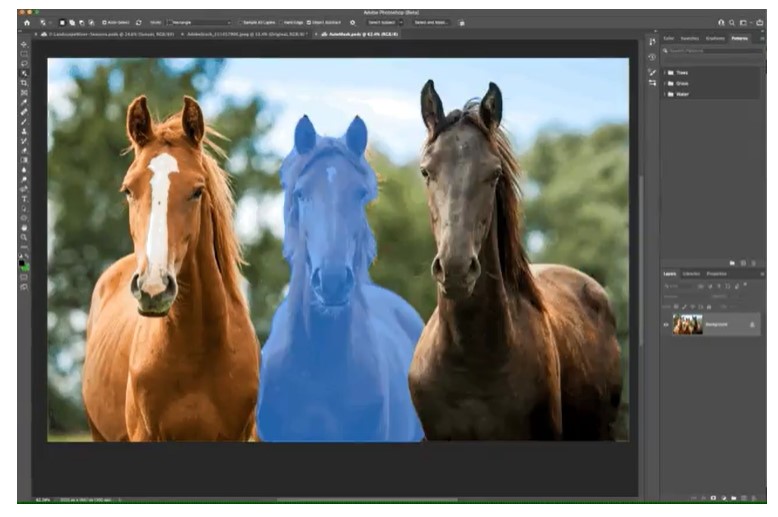This screenshot has width=778, height=517.
Task: Switch to the AdobeStock jpeg document tab
Action: 245,35
